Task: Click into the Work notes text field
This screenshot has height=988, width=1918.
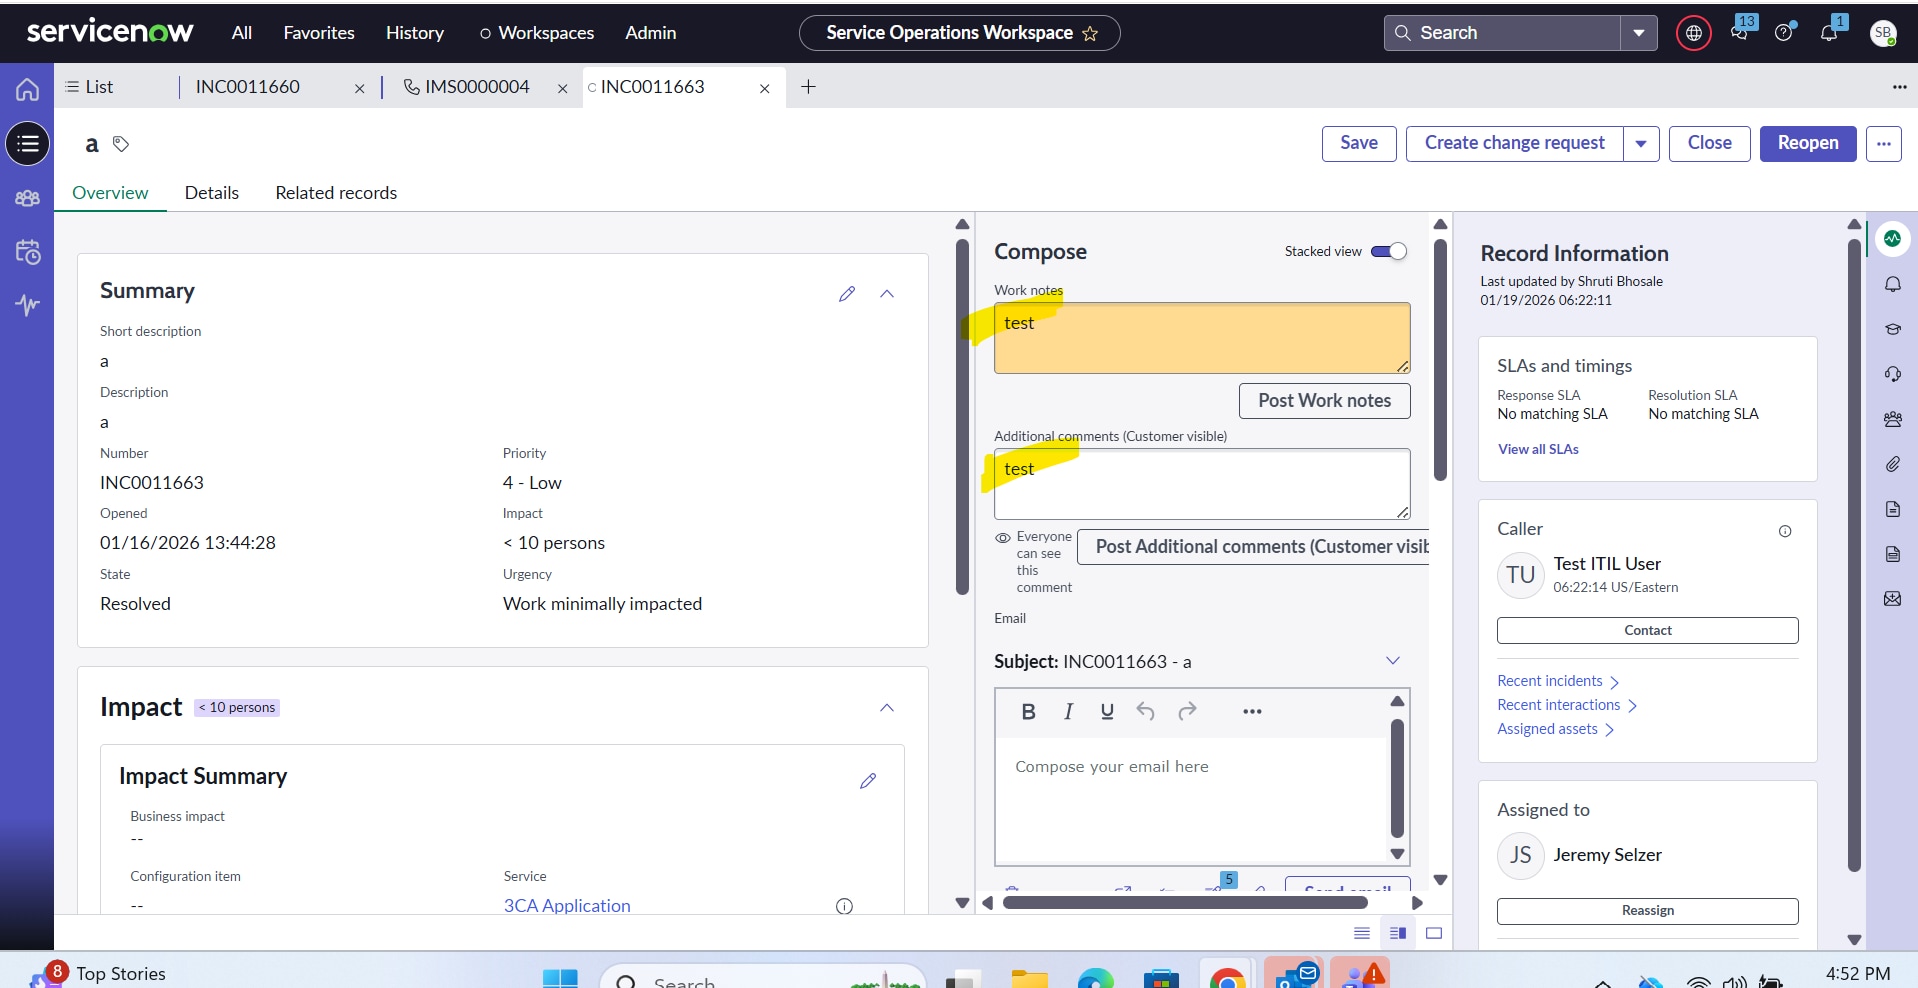Action: coord(1201,338)
